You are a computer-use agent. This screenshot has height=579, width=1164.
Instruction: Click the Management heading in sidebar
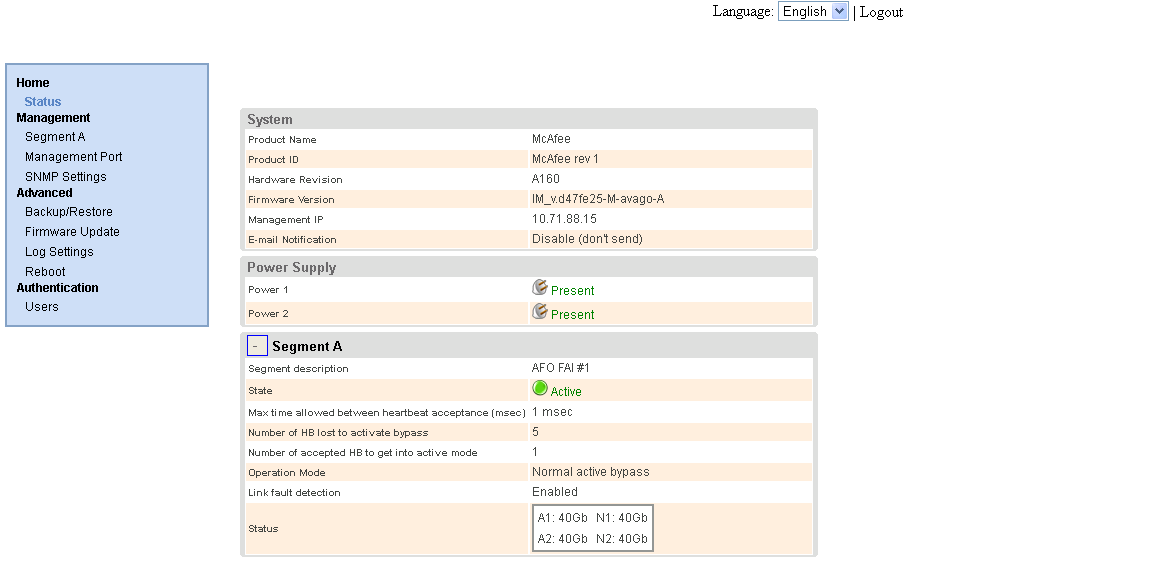(x=53, y=117)
